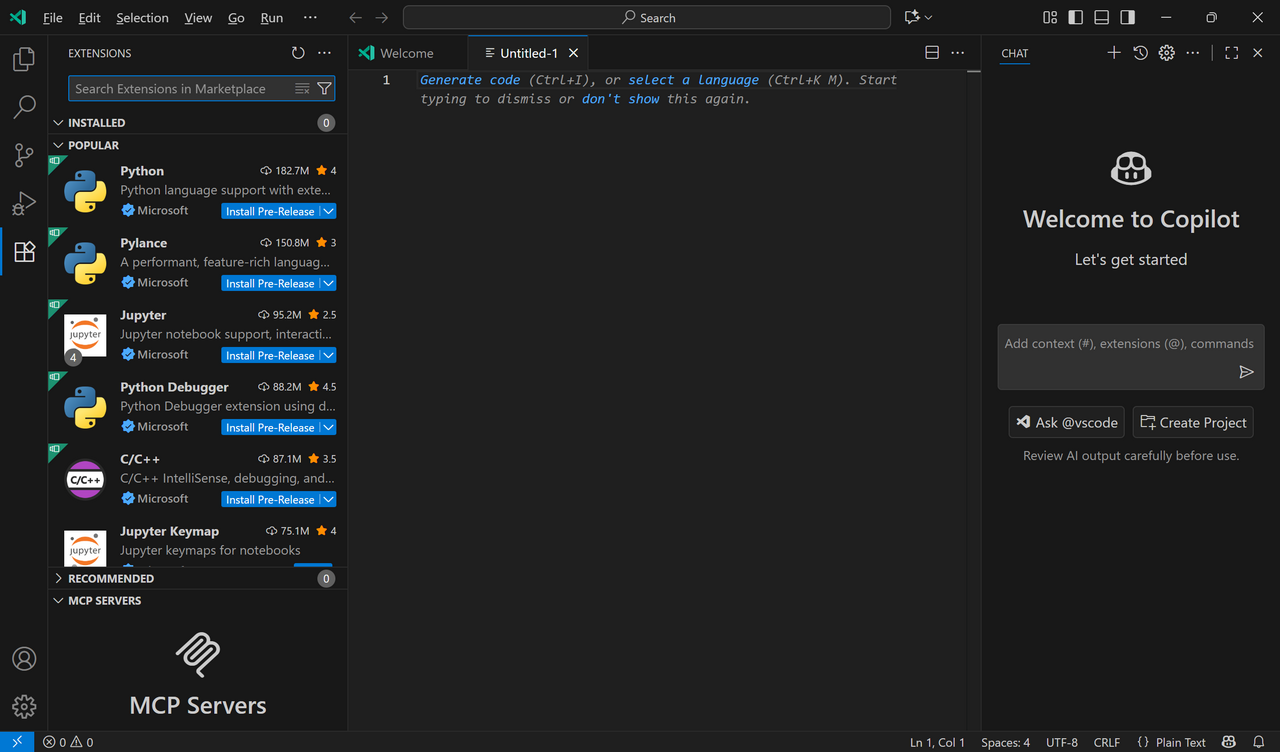Start a new chat with plus icon
Image resolution: width=1280 pixels, height=752 pixels.
point(1114,53)
